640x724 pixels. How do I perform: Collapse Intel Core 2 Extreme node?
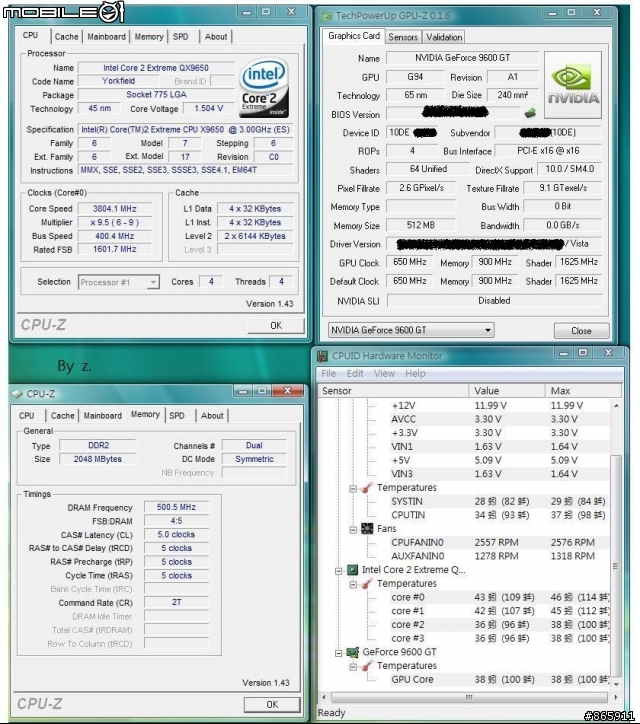[338, 571]
